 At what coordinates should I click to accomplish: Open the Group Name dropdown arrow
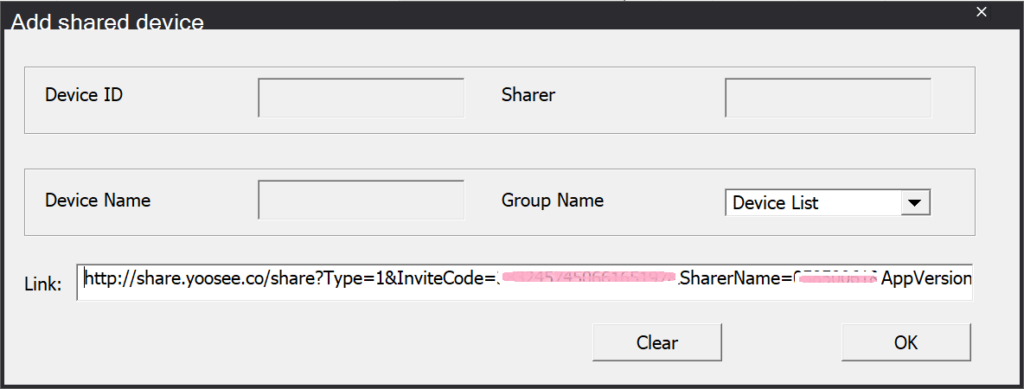(x=915, y=203)
